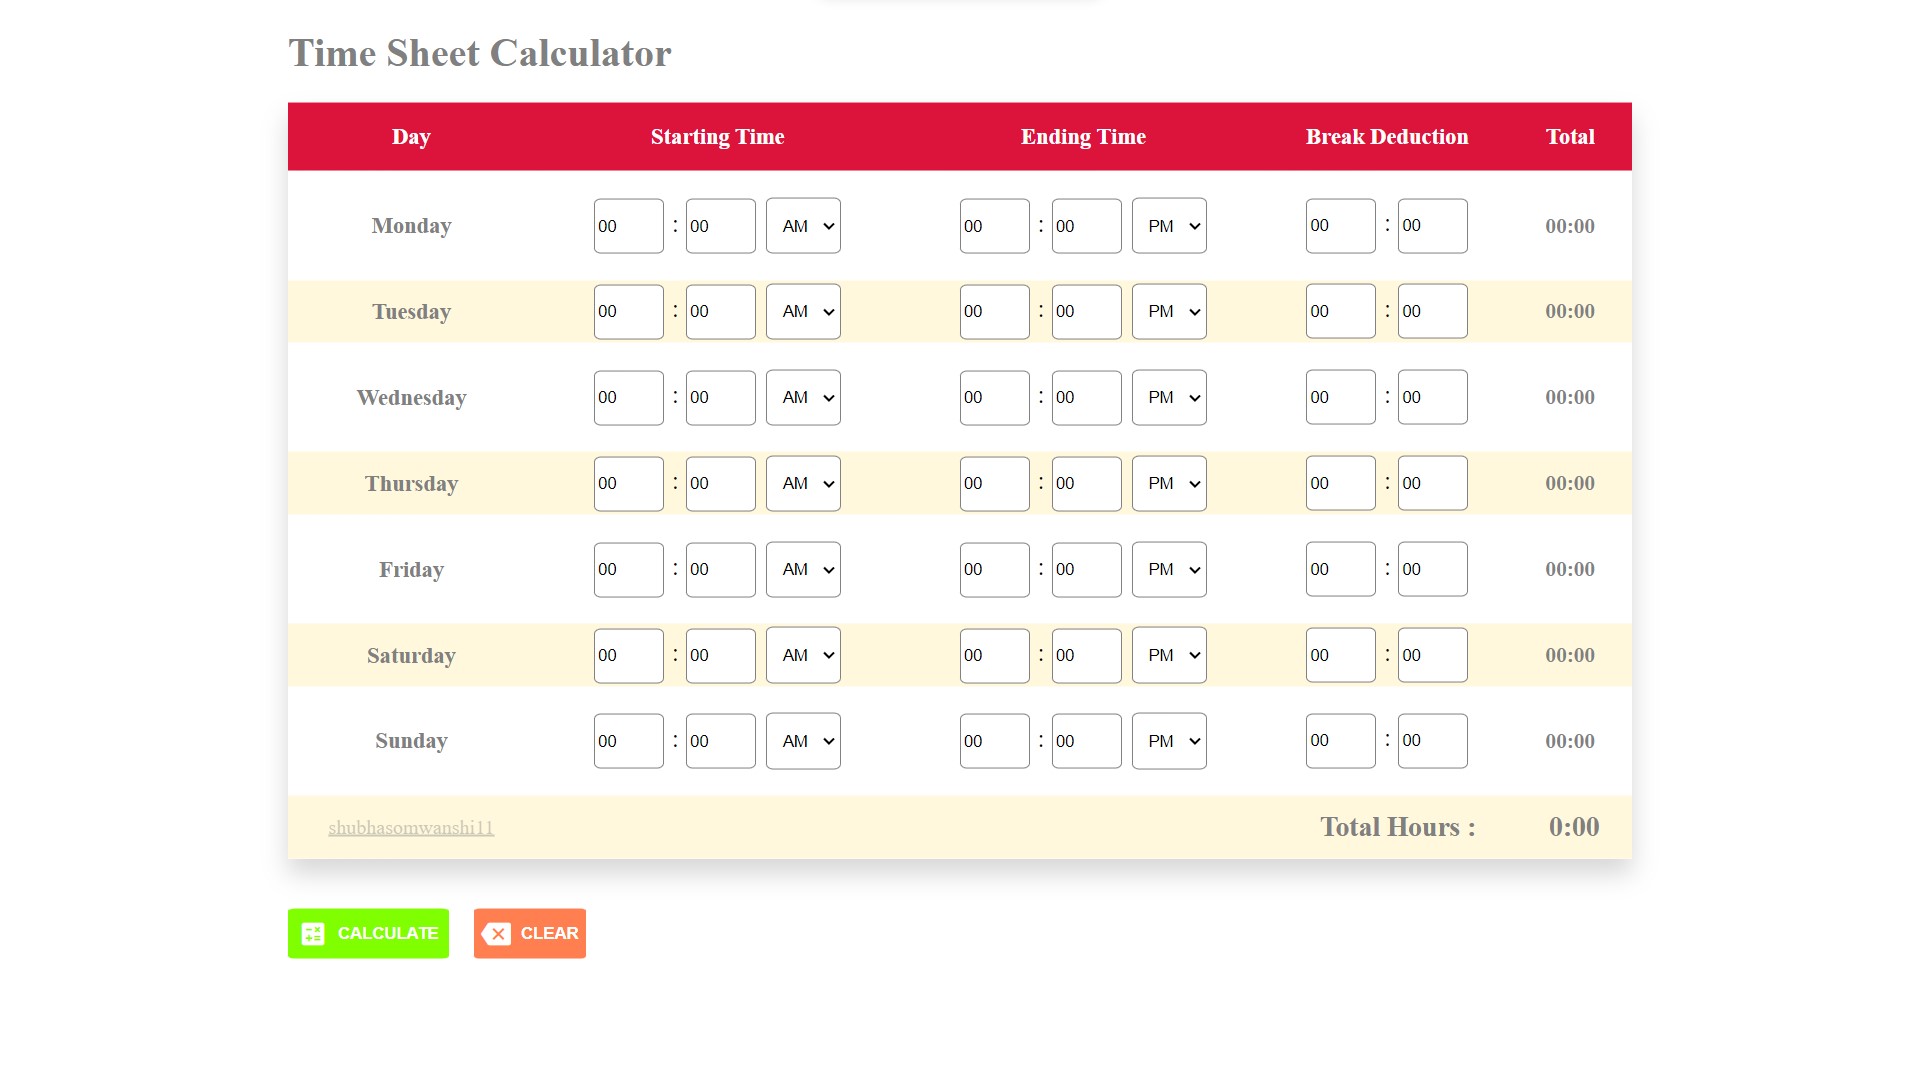Screen dimensions: 1920x1070
Task: Click the Total Hours label
Action: (x=1398, y=827)
